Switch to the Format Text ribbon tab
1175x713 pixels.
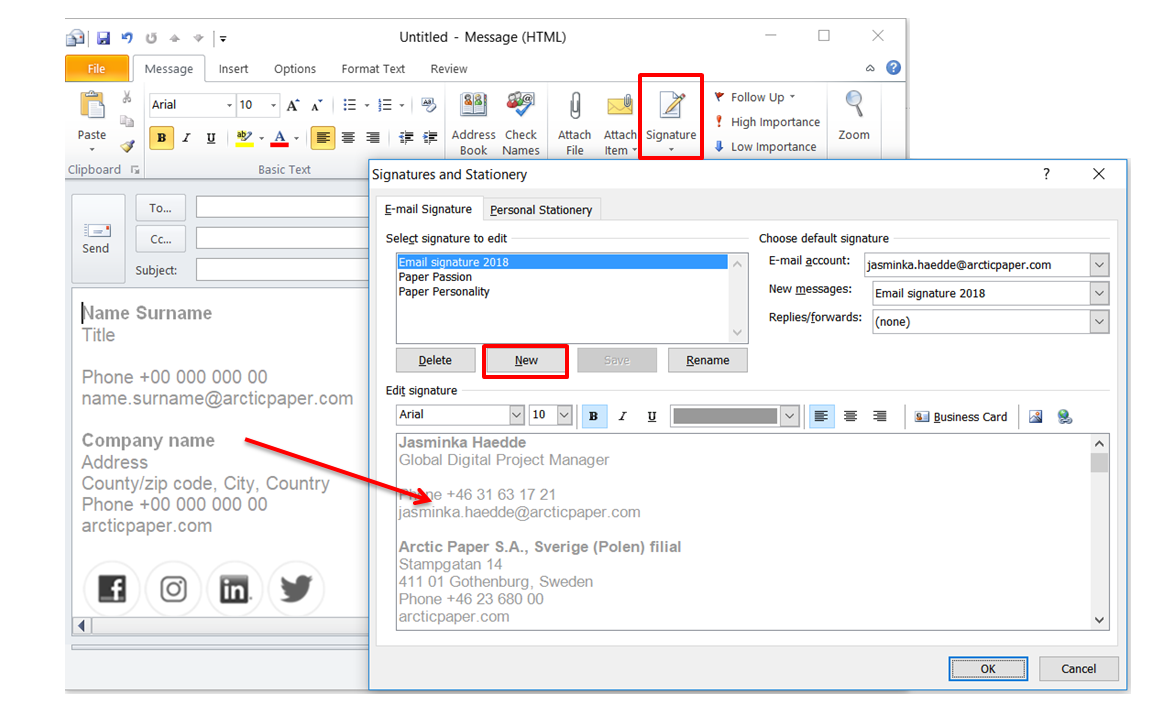pyautogui.click(x=372, y=69)
